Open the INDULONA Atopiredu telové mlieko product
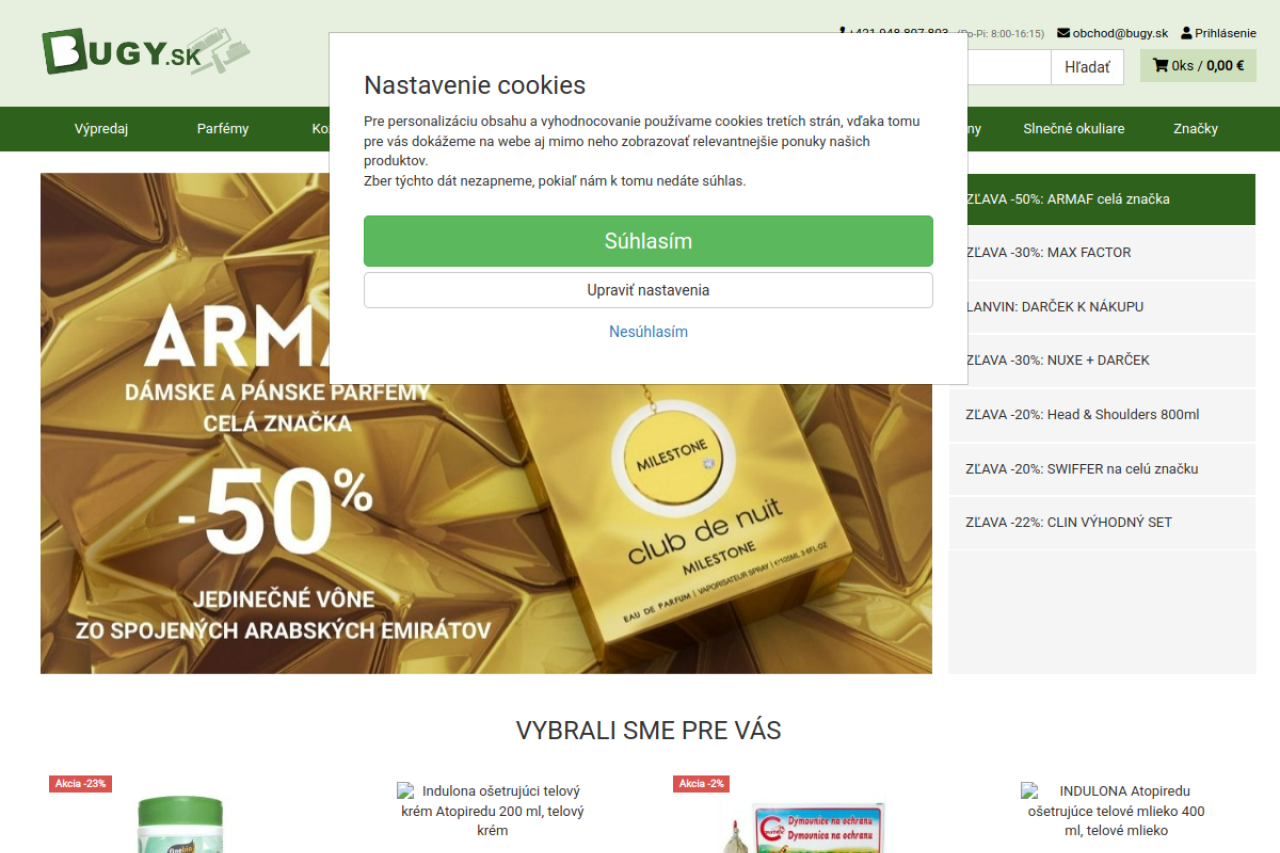1280x853 pixels. 1116,811
